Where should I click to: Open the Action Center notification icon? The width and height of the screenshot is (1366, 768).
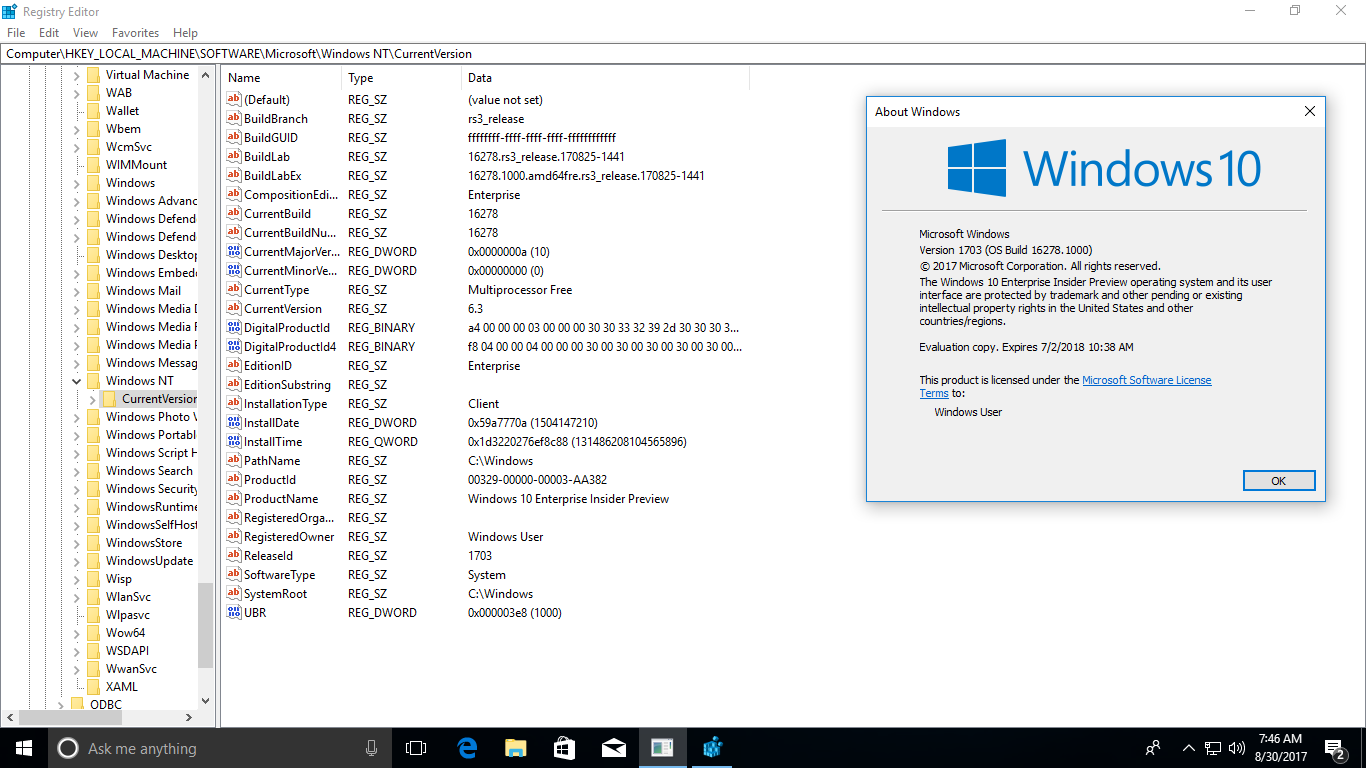tap(1335, 748)
